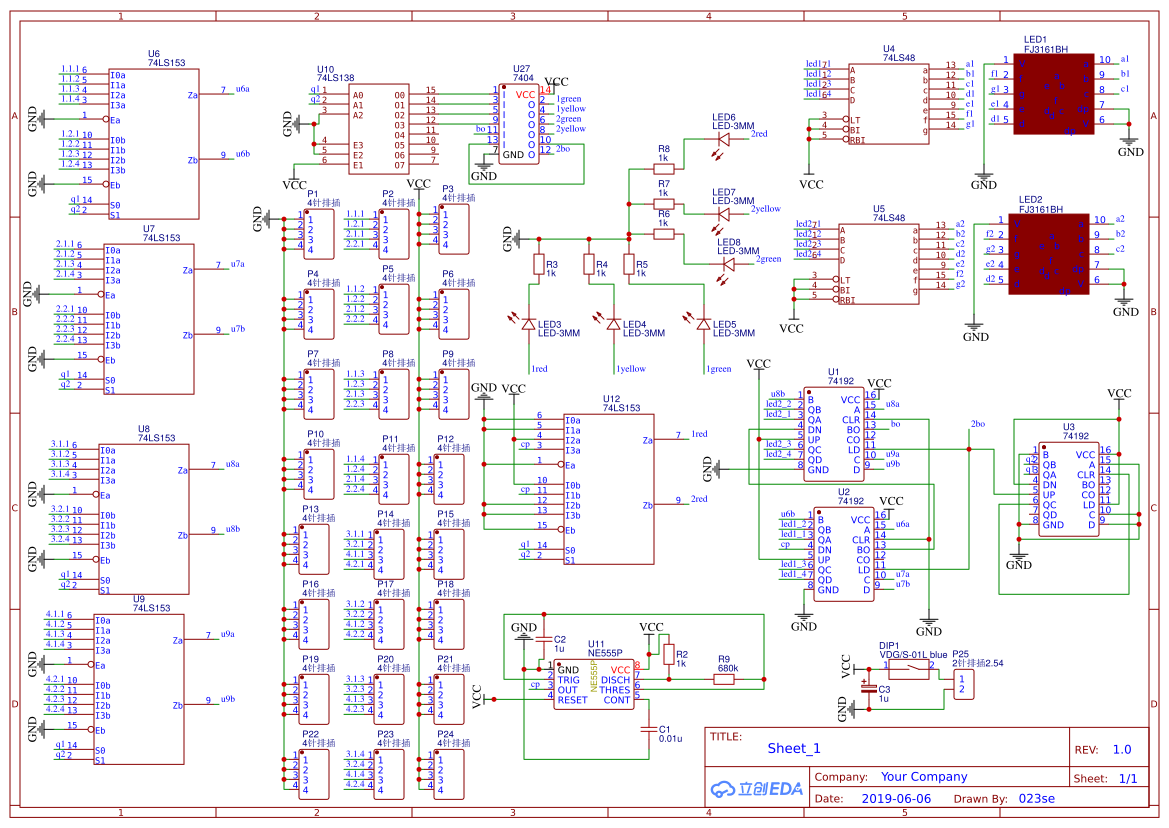
Task: Pick resistor R6 symbol
Action: click(x=664, y=234)
